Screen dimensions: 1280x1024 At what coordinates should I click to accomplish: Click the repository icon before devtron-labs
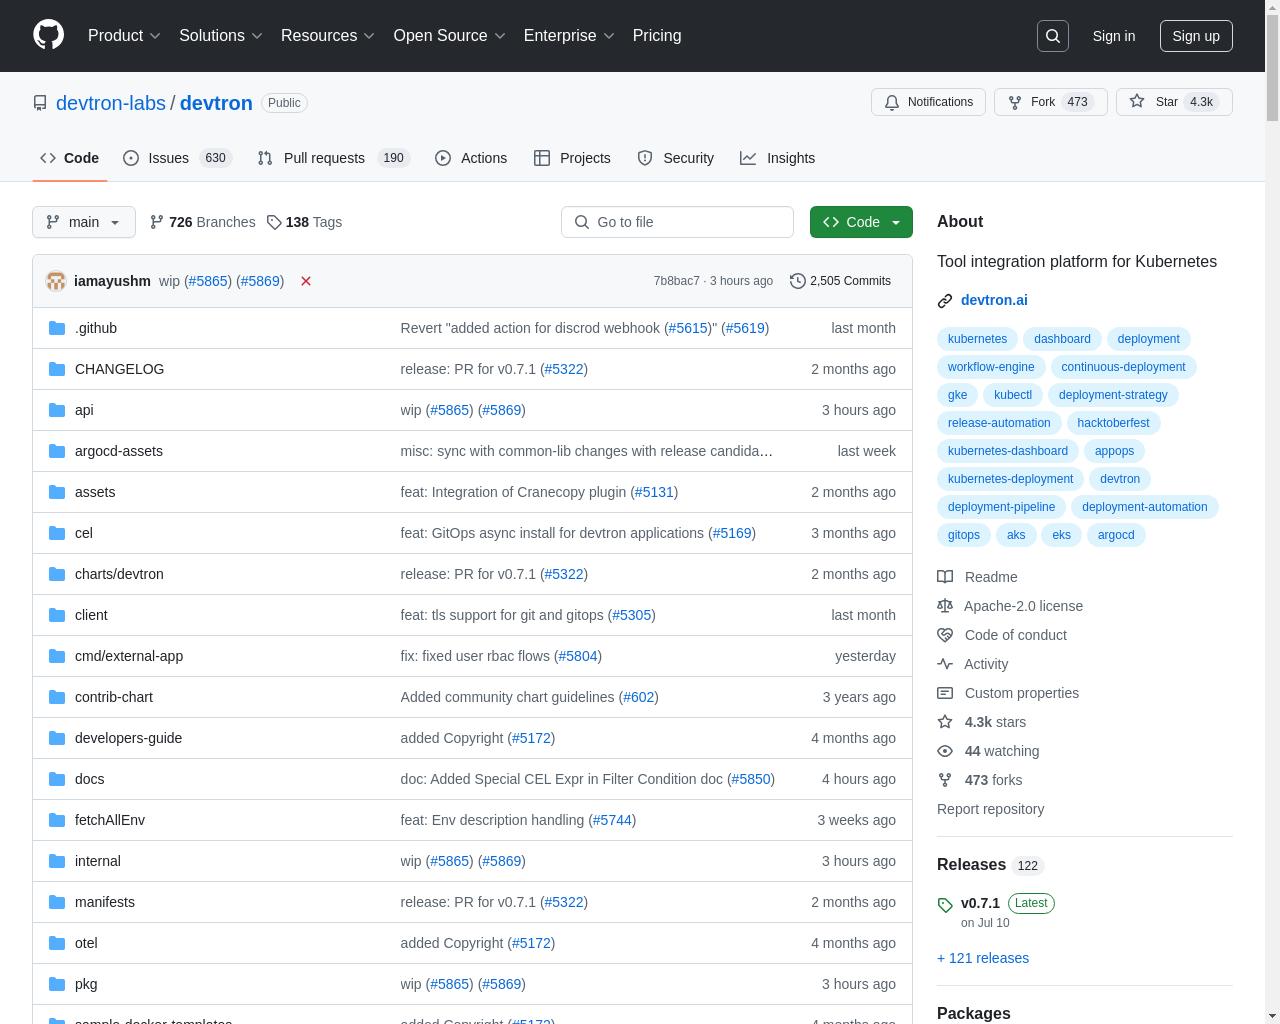40,103
